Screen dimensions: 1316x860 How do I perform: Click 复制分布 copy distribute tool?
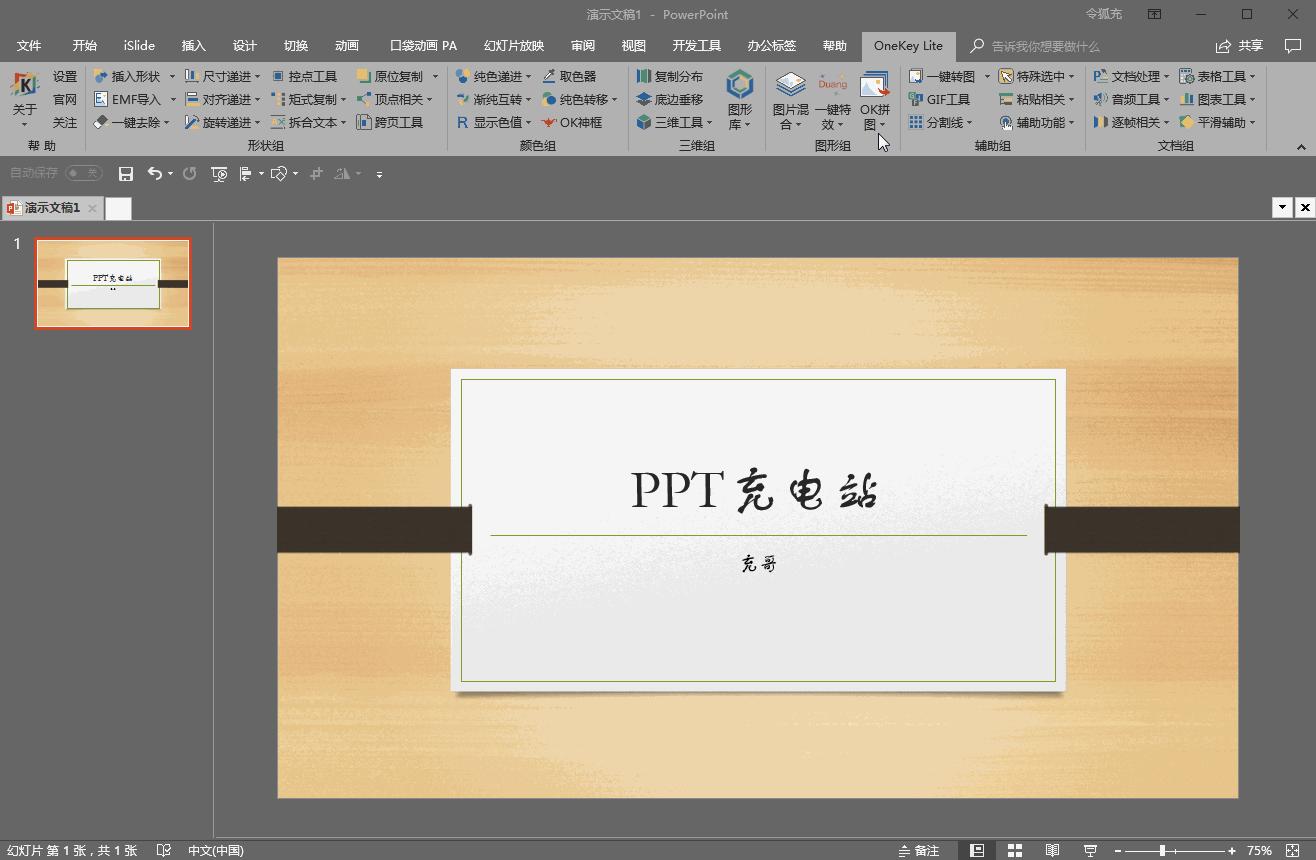669,76
